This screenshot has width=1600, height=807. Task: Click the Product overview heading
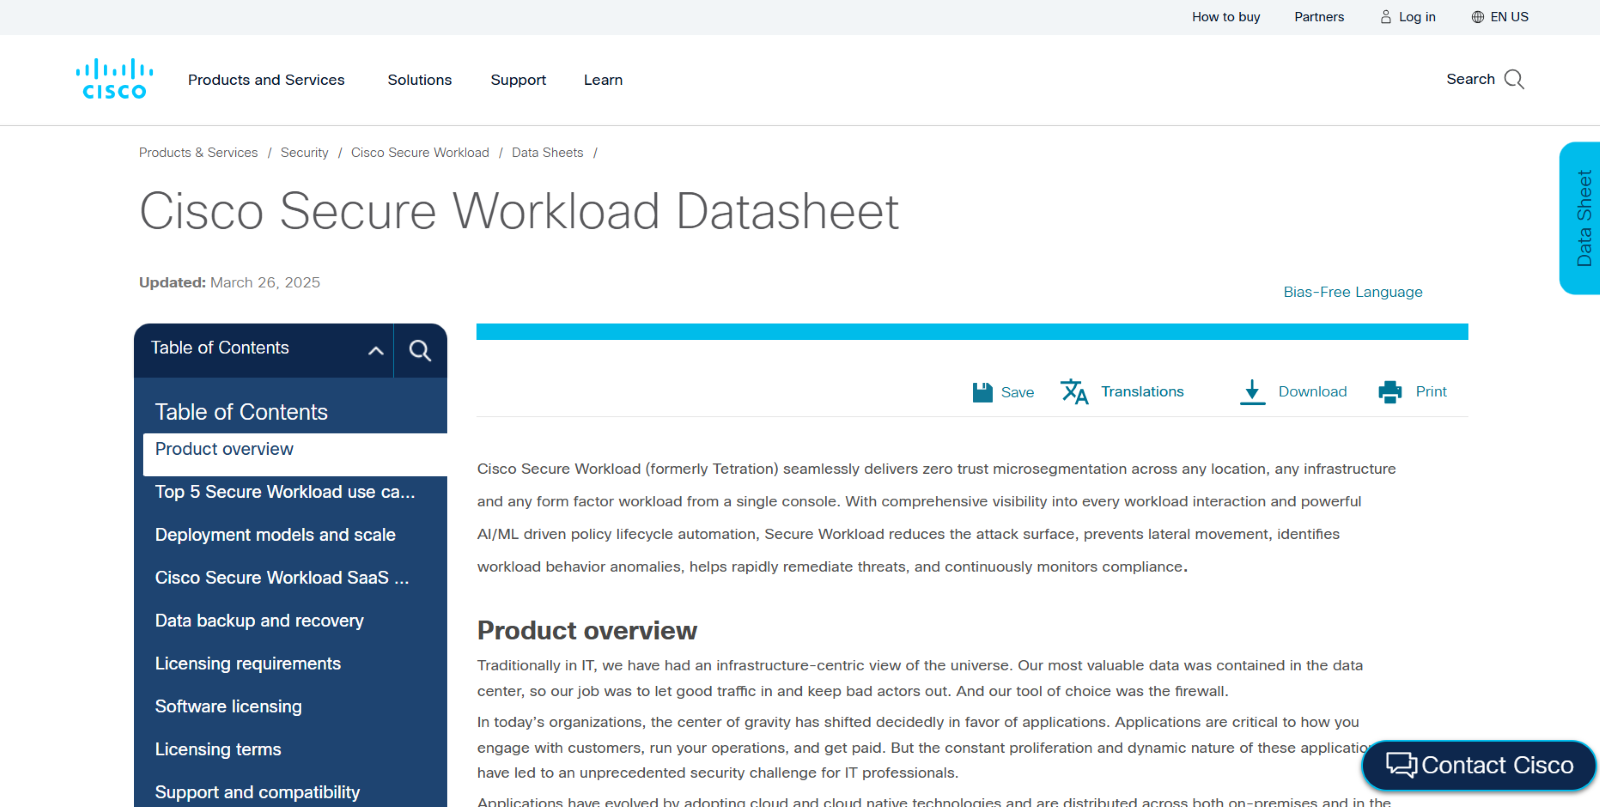click(587, 631)
